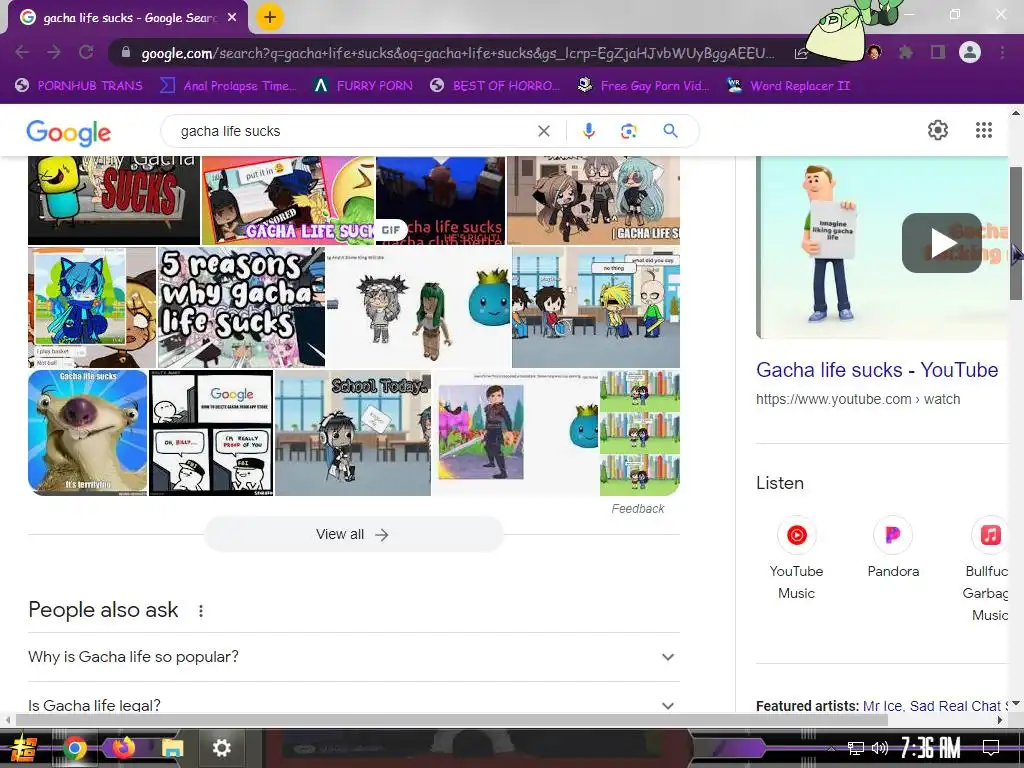Image resolution: width=1024 pixels, height=768 pixels.
Task: Open the Google FBI comic image
Action: [x=211, y=432]
